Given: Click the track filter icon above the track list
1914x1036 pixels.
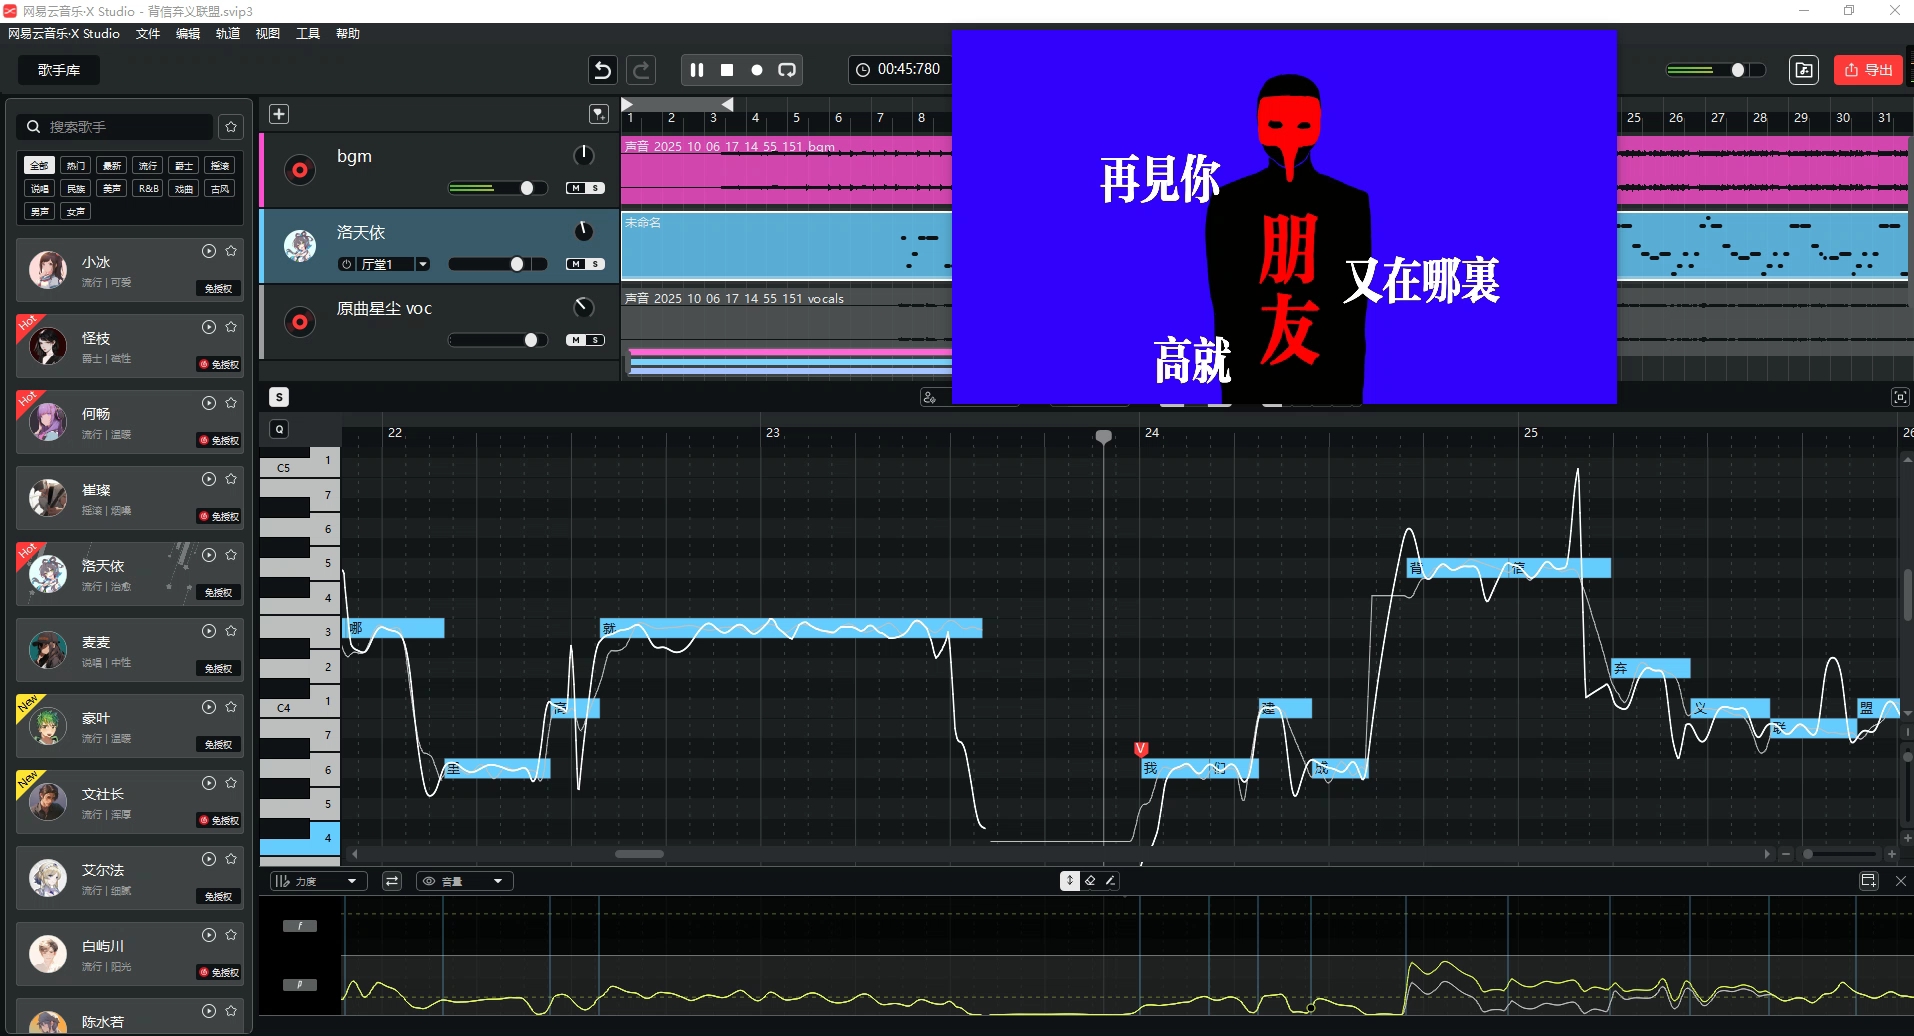Looking at the screenshot, I should [x=598, y=114].
